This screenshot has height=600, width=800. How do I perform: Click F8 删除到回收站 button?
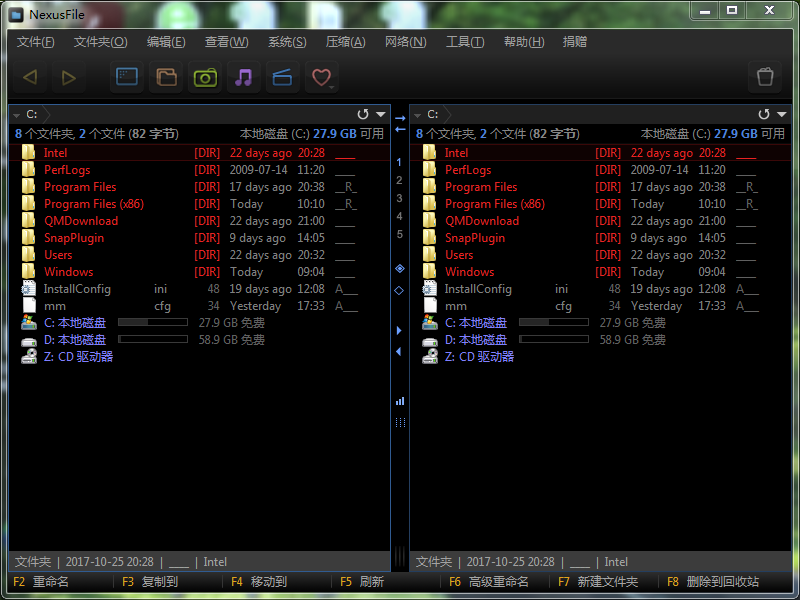pyautogui.click(x=713, y=582)
